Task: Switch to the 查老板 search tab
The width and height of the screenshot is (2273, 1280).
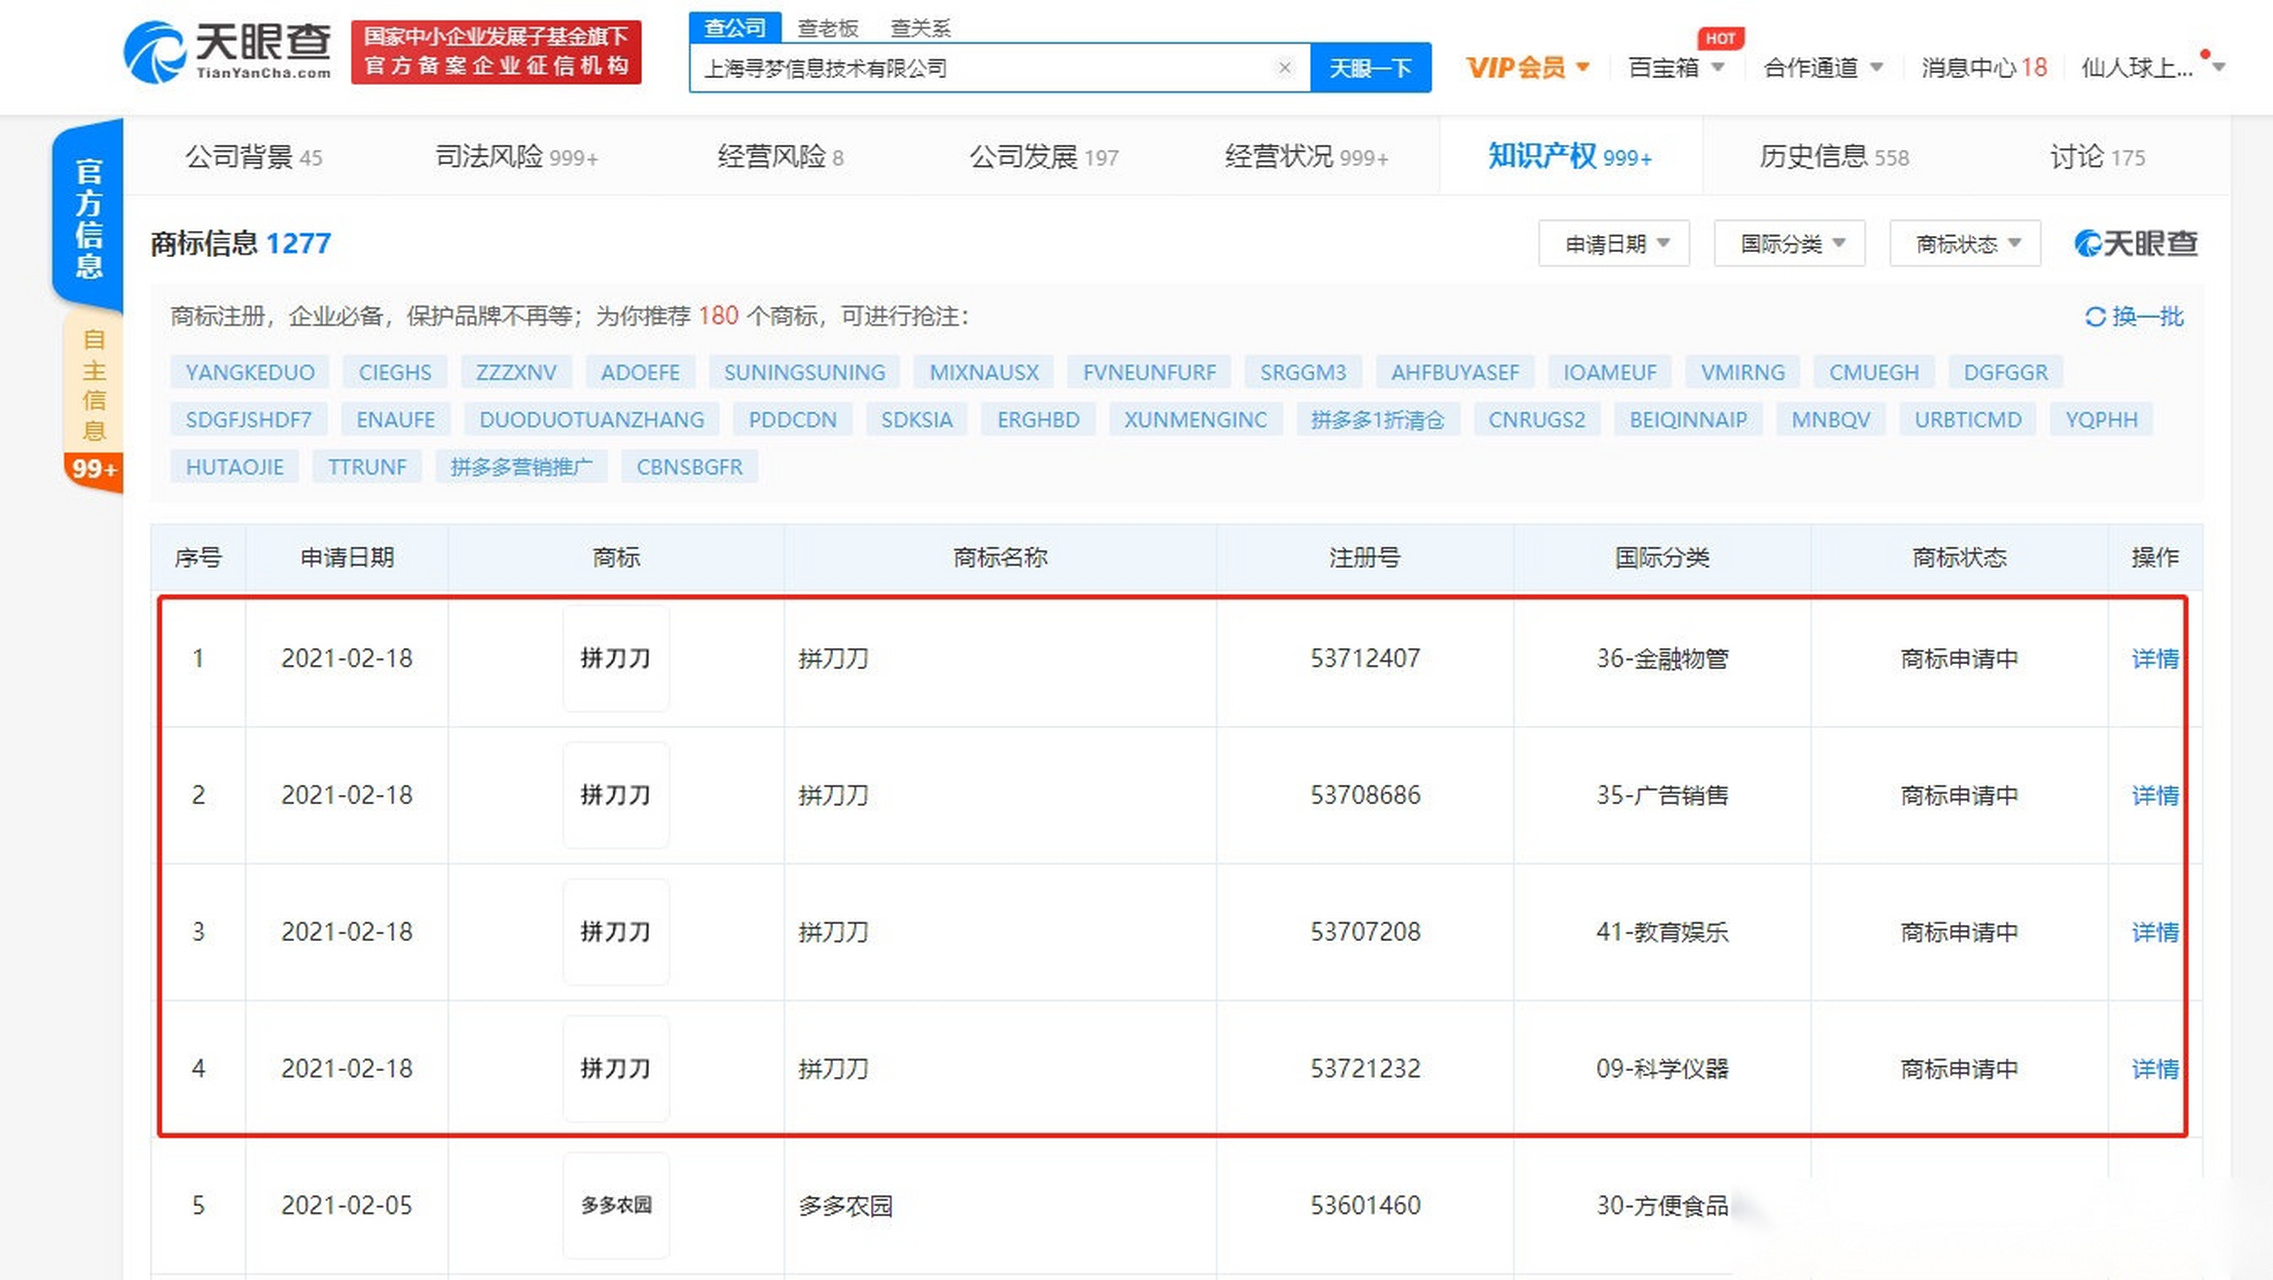Action: click(x=826, y=27)
